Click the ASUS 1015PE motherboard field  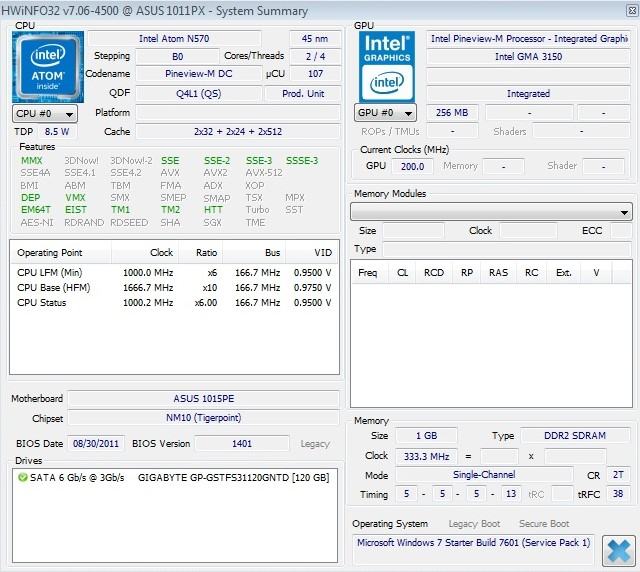coord(204,398)
